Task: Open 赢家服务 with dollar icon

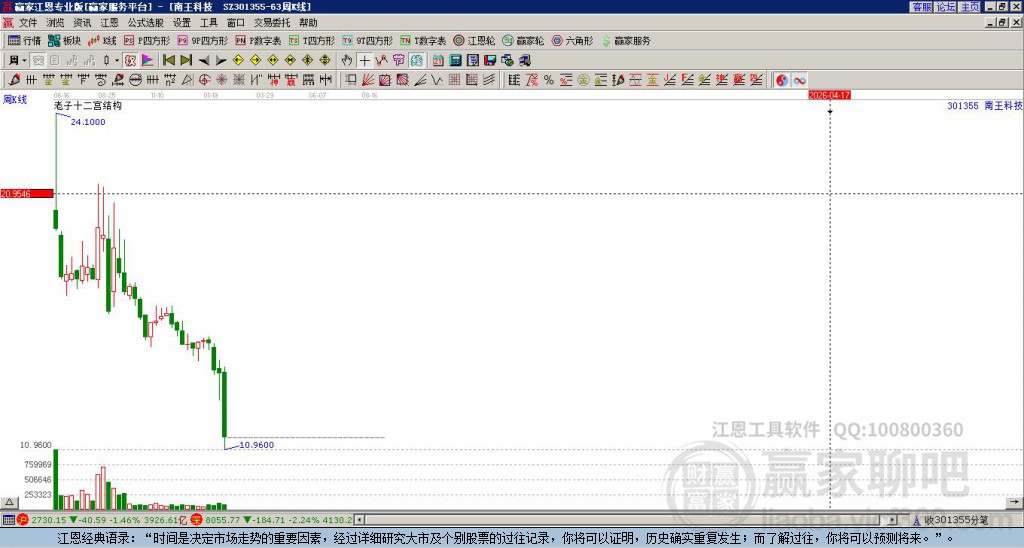Action: pyautogui.click(x=626, y=40)
